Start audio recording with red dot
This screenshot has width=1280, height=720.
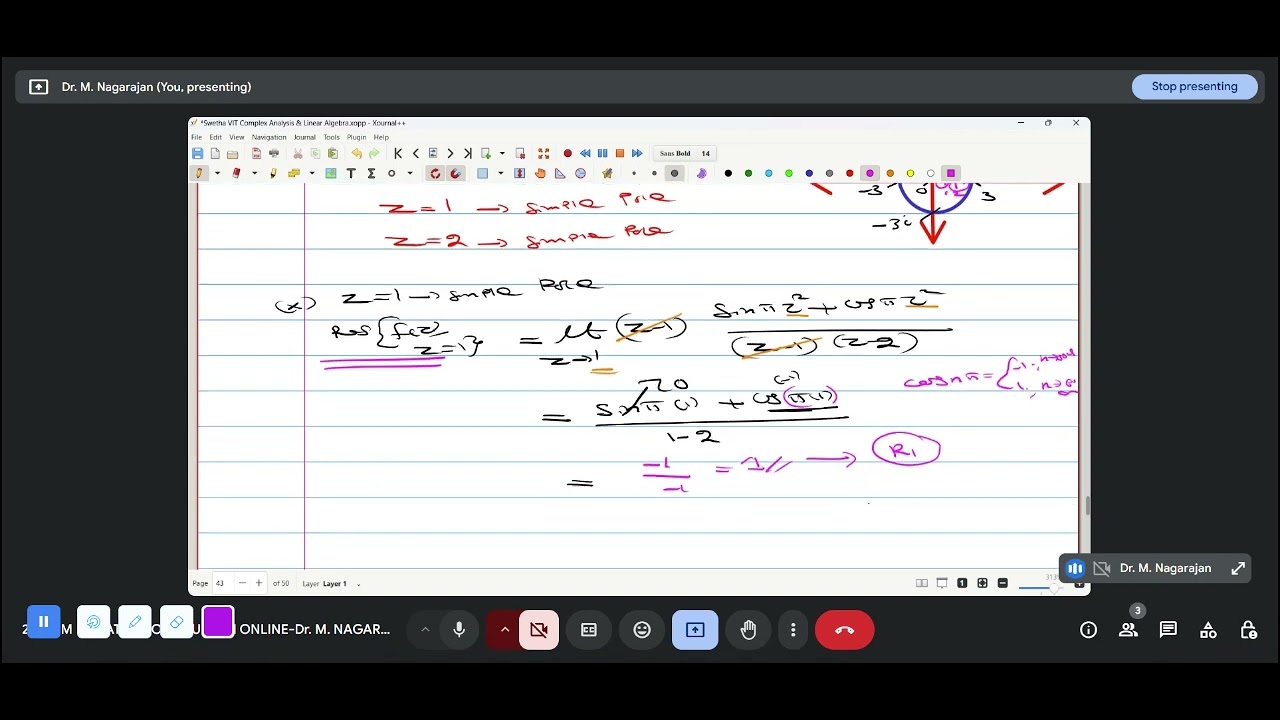coord(568,153)
